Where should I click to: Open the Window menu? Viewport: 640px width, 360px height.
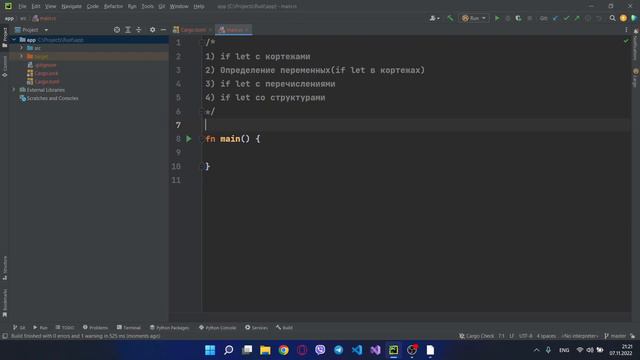click(179, 7)
